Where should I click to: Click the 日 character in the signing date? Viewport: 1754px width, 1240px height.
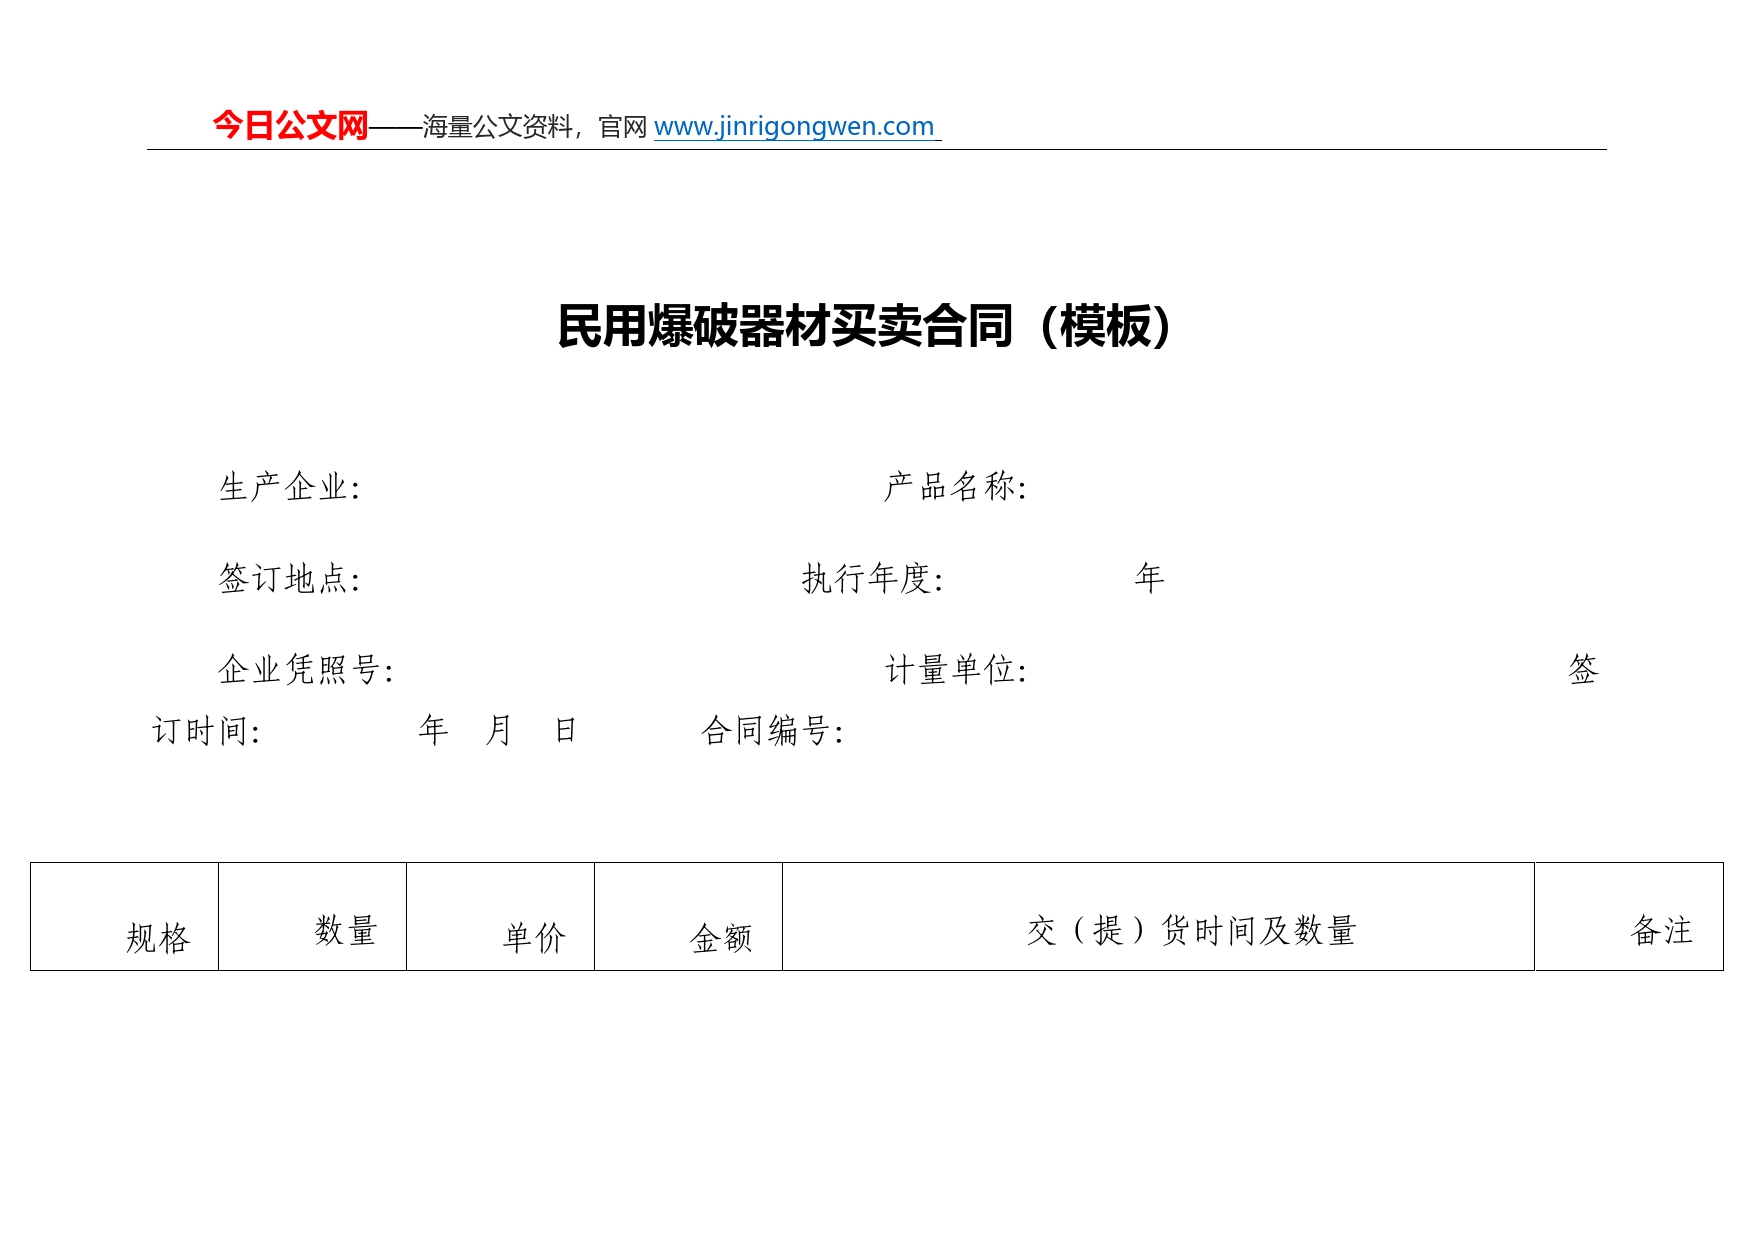(566, 730)
